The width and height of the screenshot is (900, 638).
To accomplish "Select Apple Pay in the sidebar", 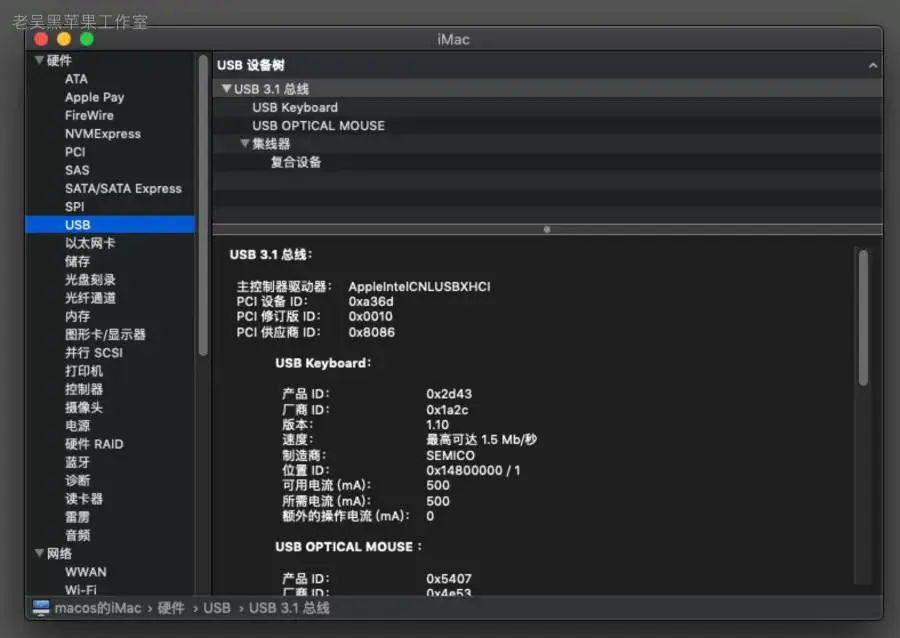I will click(95, 98).
